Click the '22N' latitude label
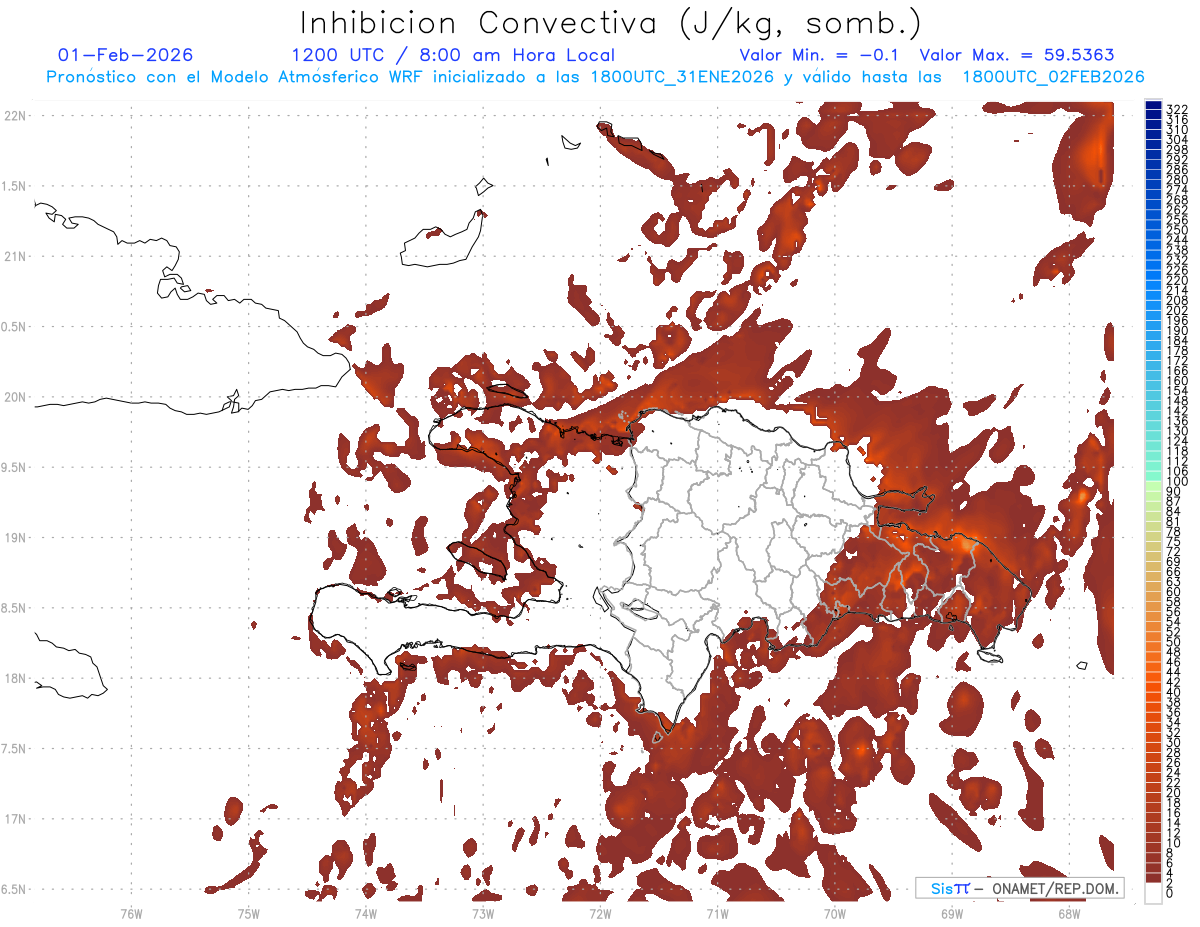 (x=15, y=116)
